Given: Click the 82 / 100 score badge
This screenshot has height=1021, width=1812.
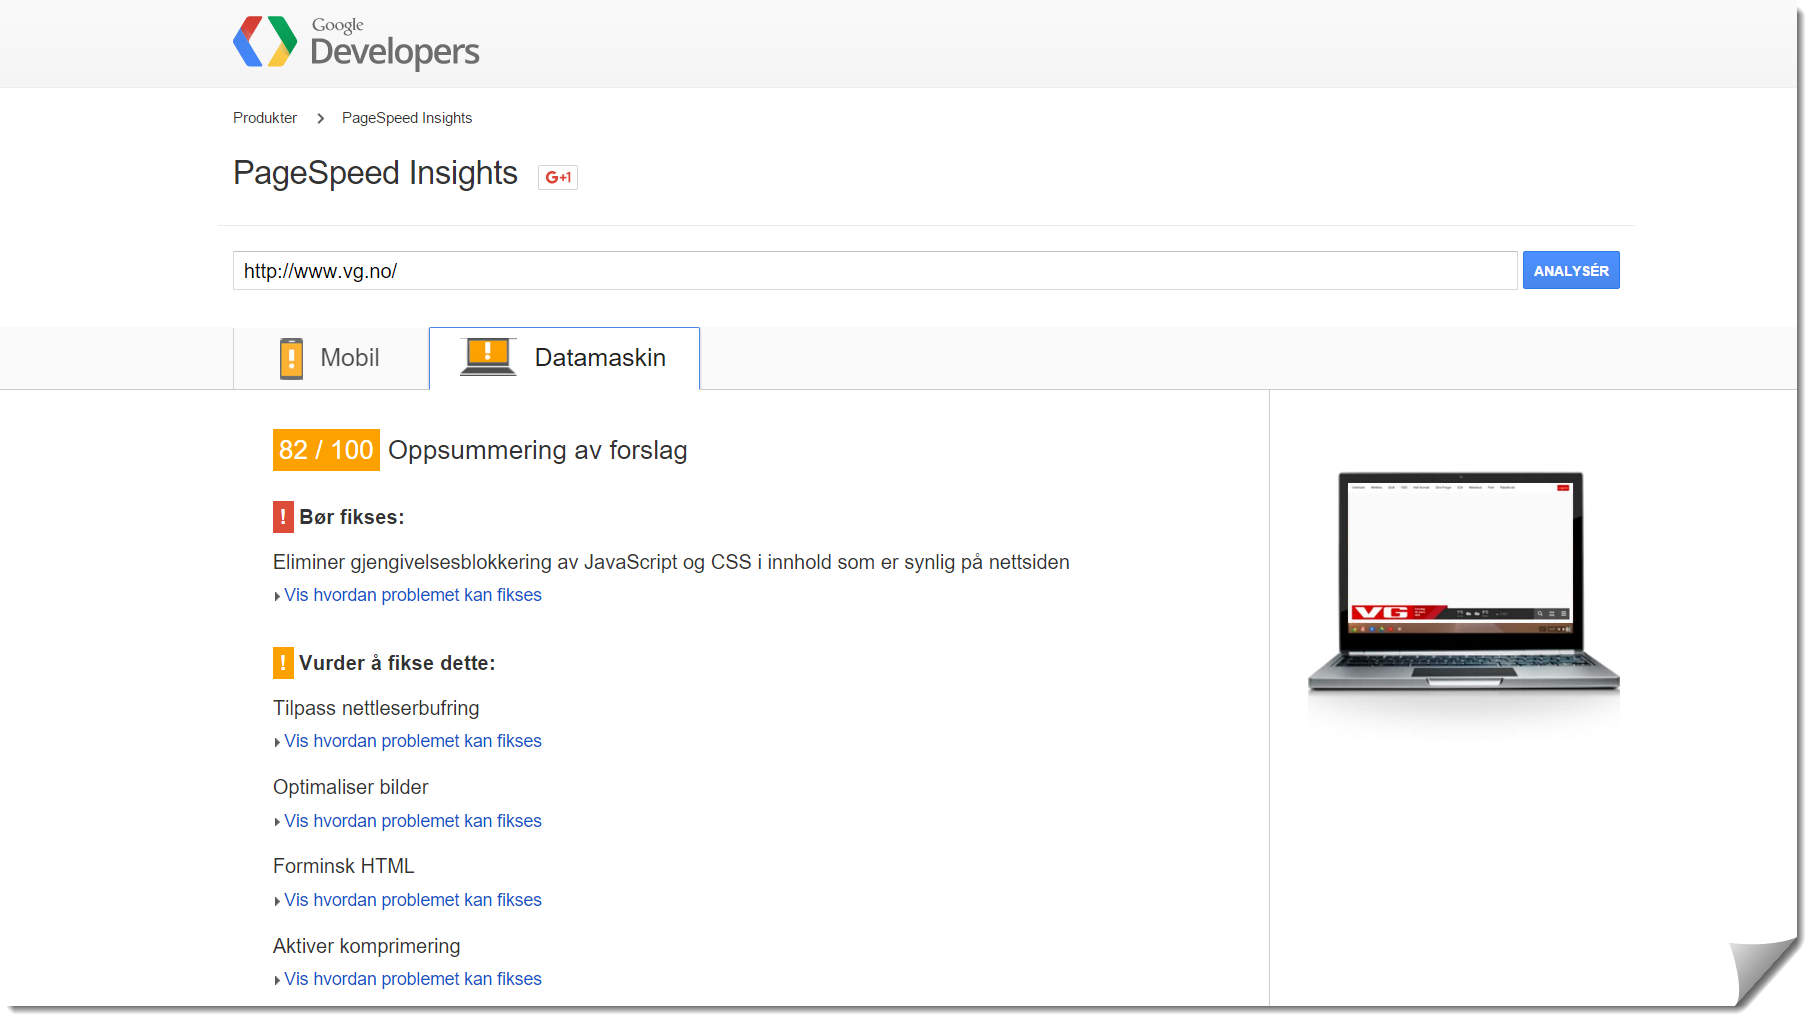Looking at the screenshot, I should click(x=326, y=450).
